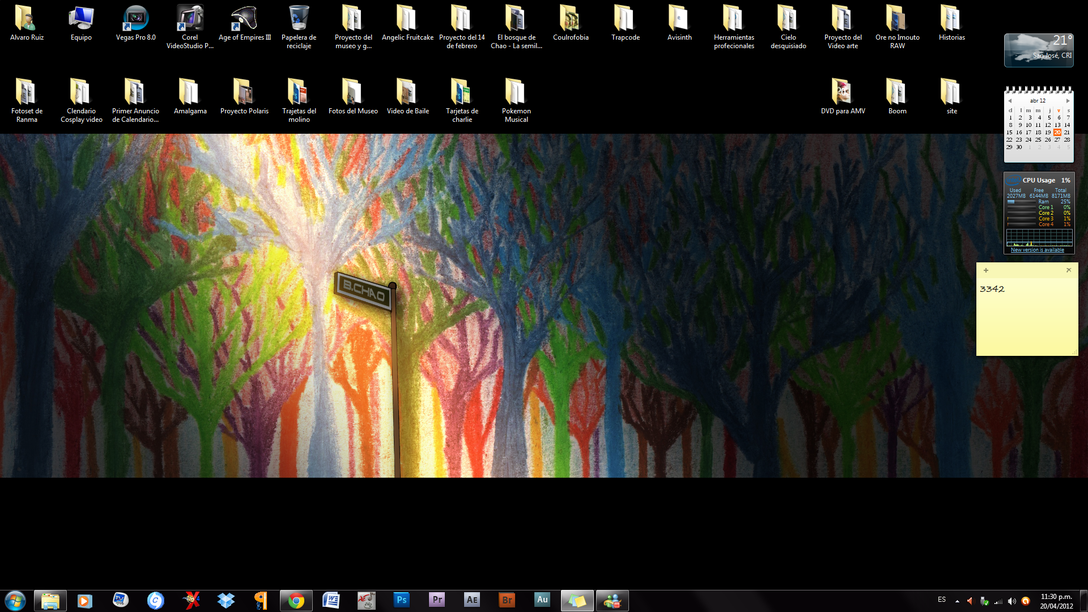Show hidden system tray icons
Image resolution: width=1088 pixels, height=612 pixels.
(x=957, y=601)
